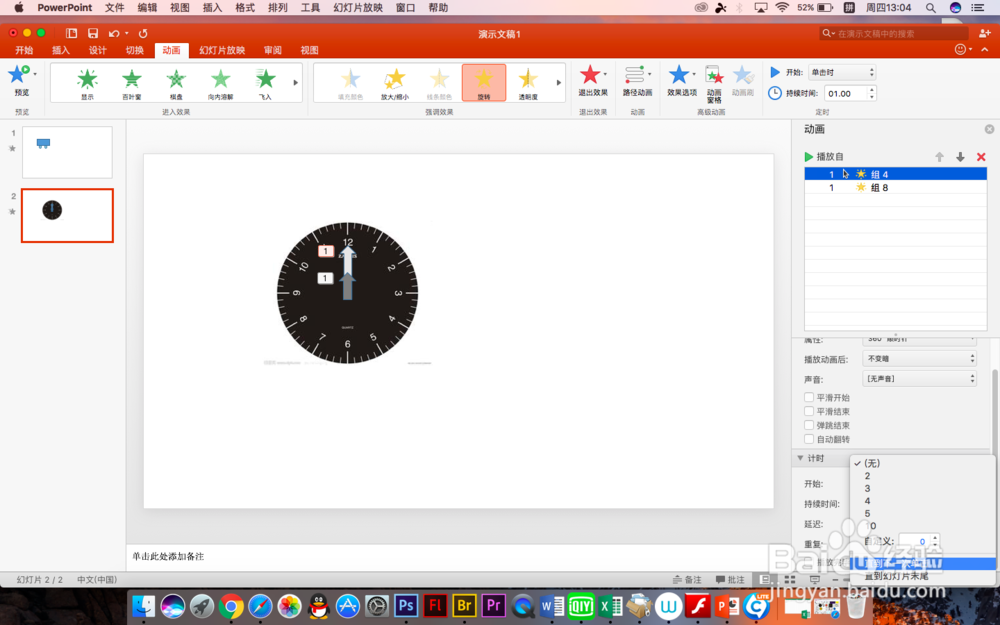Viewport: 1000px width, 625px height.
Task: Select slide 1 thumbnail
Action: click(x=67, y=152)
